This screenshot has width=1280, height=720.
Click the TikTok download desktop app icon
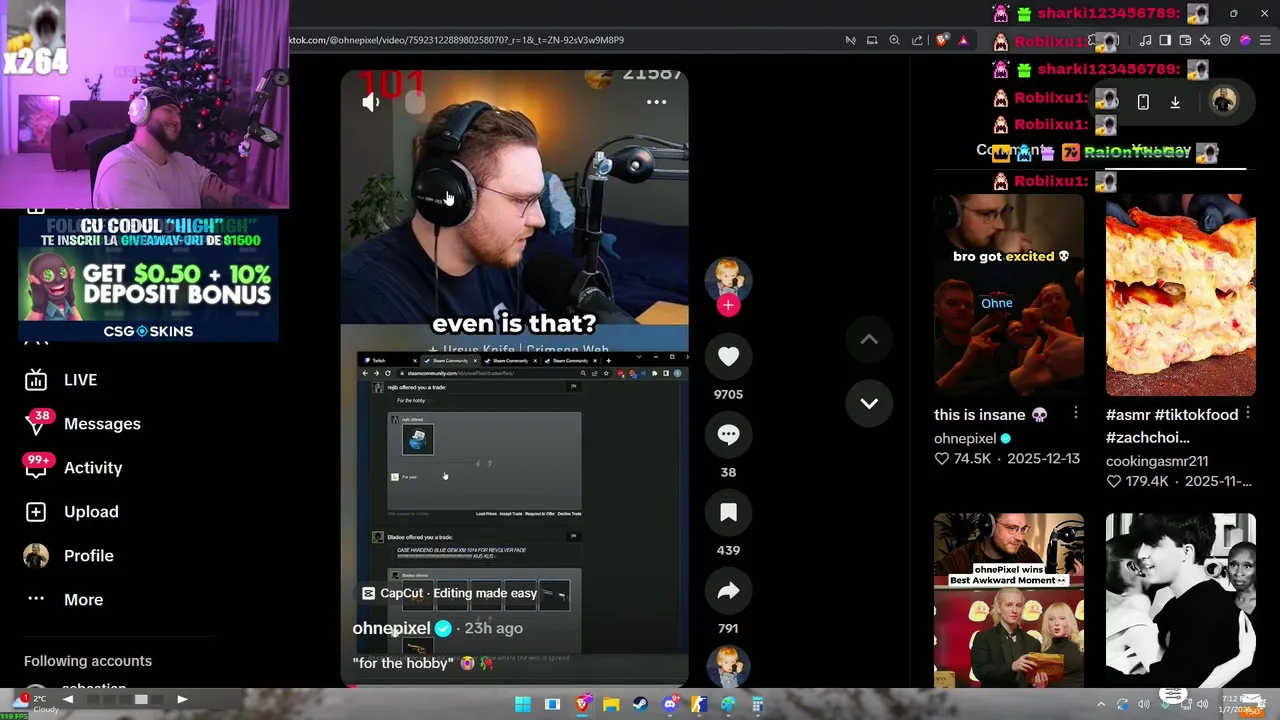1175,102
